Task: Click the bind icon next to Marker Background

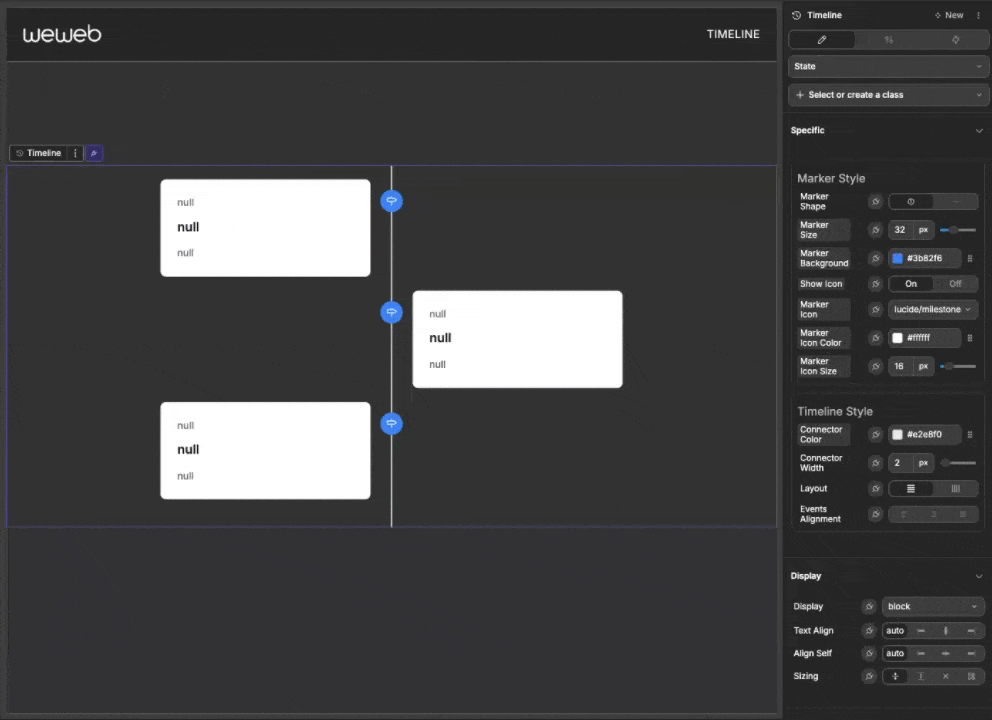Action: [875, 258]
